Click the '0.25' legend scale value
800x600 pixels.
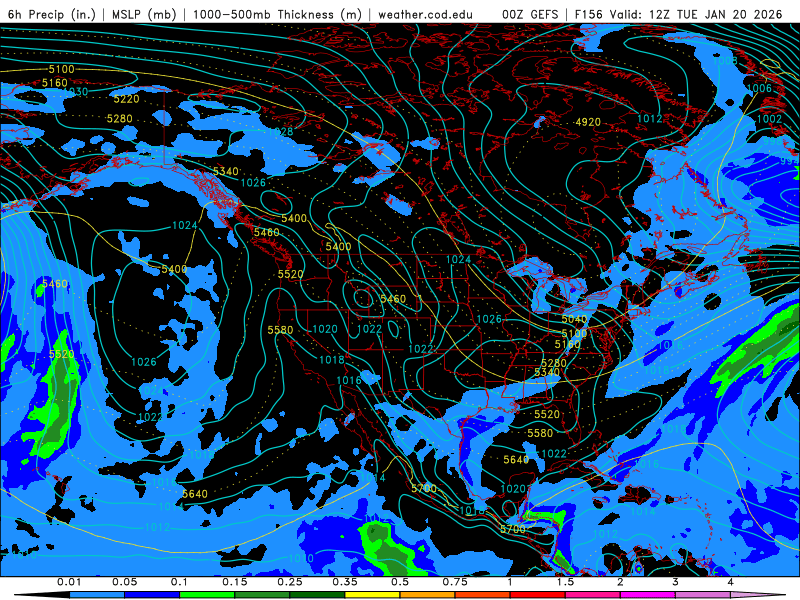[290, 582]
